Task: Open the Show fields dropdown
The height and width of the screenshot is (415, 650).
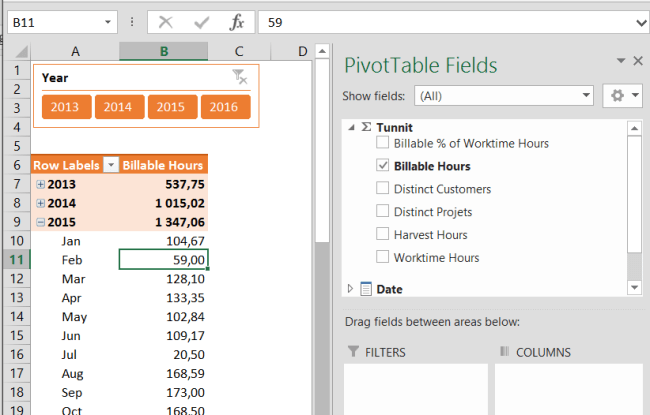Action: 586,96
